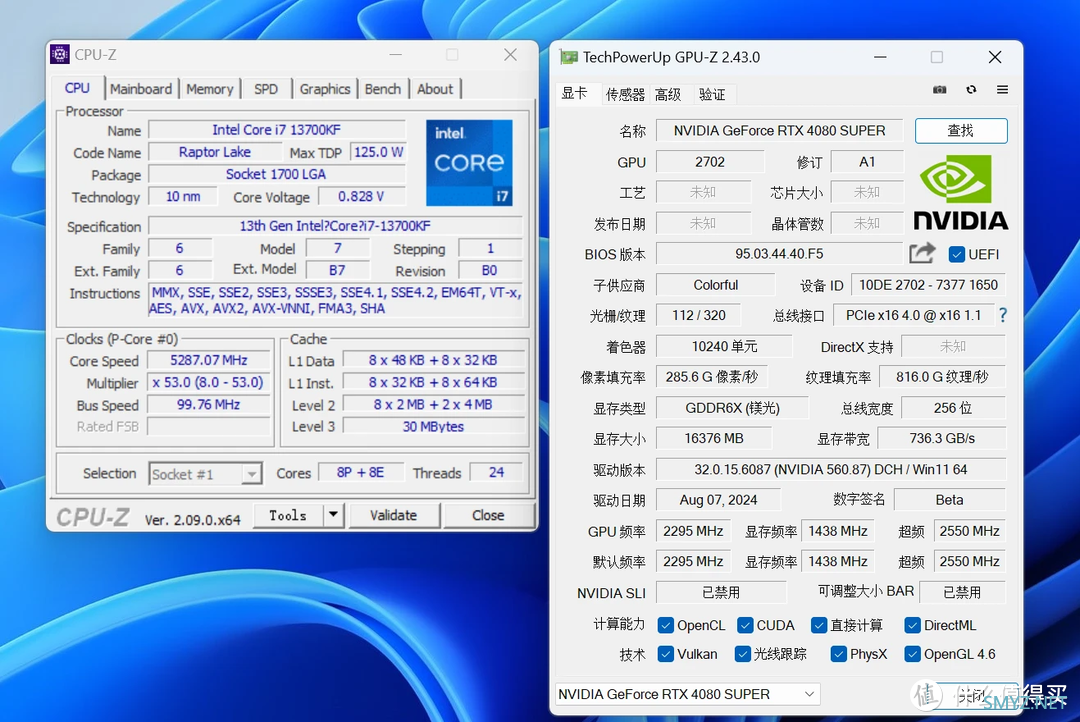Switch to the 验证 tab in GPU-Z
Screen dimensions: 1080x722
[712, 94]
